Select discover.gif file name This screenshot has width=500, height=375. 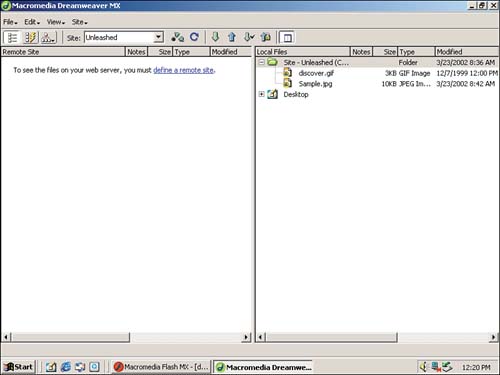[x=316, y=73]
